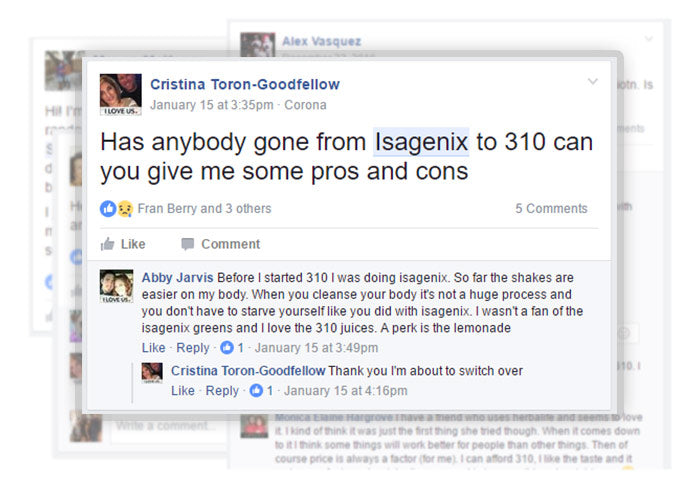Image resolution: width=700 pixels, height=482 pixels.
Task: Click the highlighted Isagenix word in post
Action: tap(421, 142)
